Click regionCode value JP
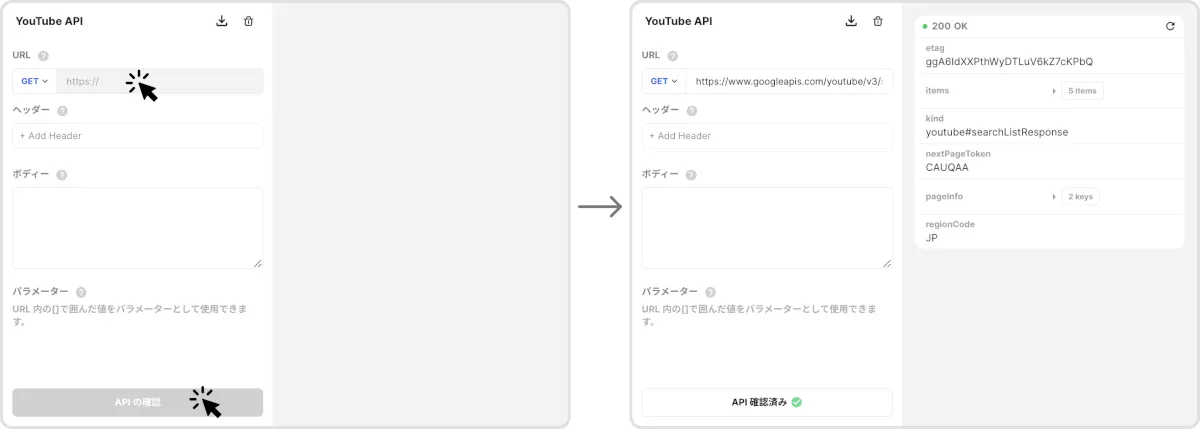Image resolution: width=1200 pixels, height=429 pixels. (932, 238)
